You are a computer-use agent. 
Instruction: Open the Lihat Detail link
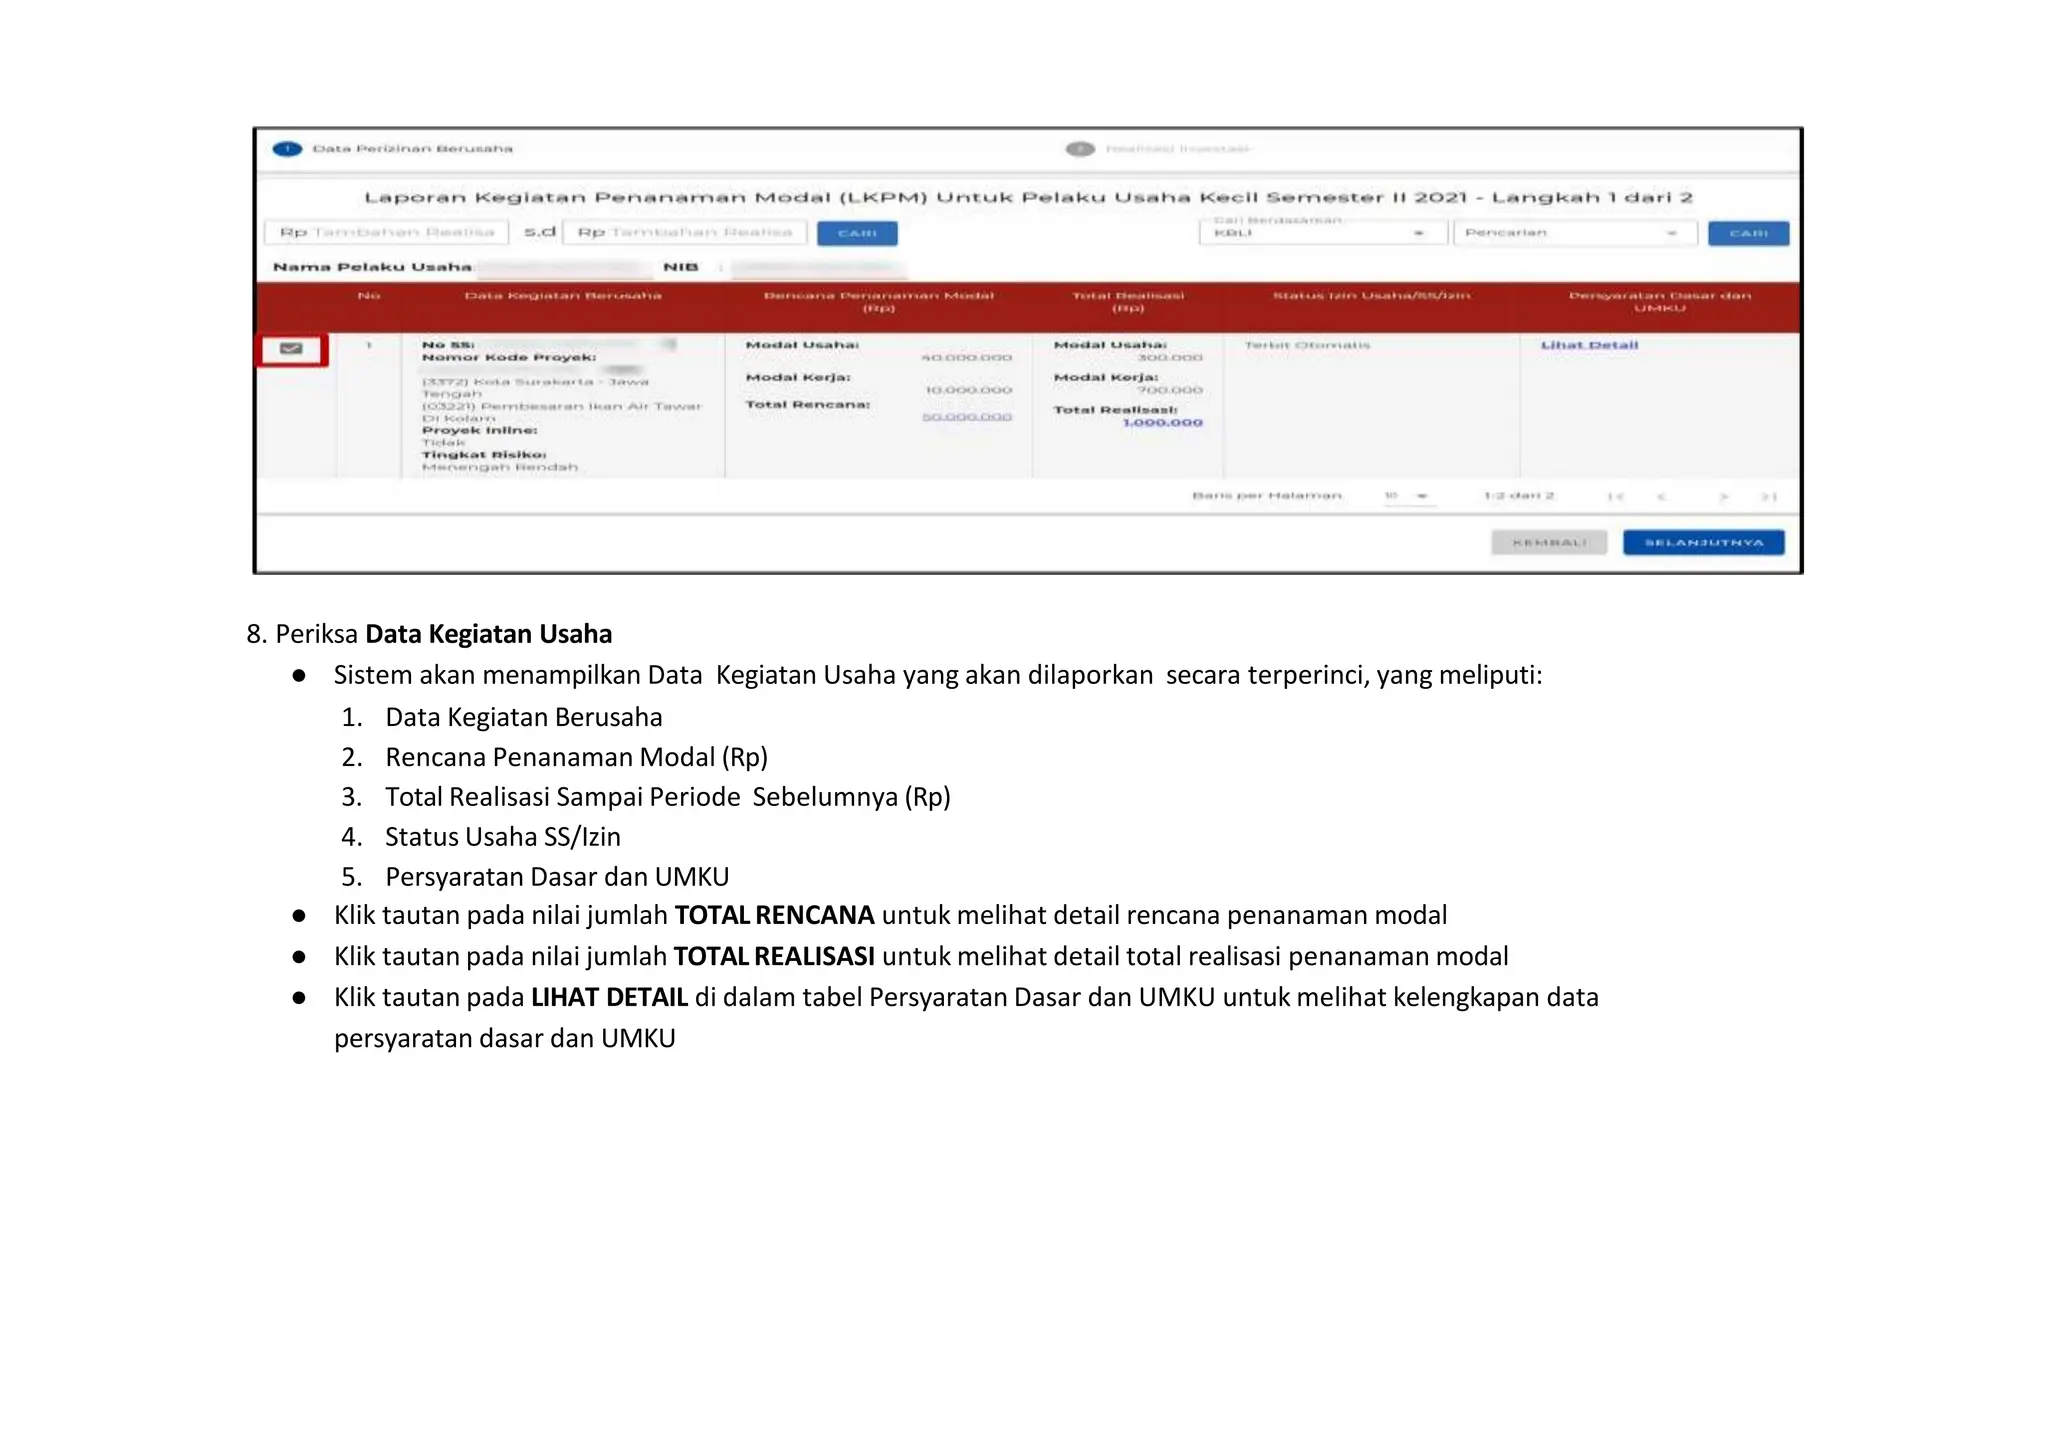click(1589, 345)
